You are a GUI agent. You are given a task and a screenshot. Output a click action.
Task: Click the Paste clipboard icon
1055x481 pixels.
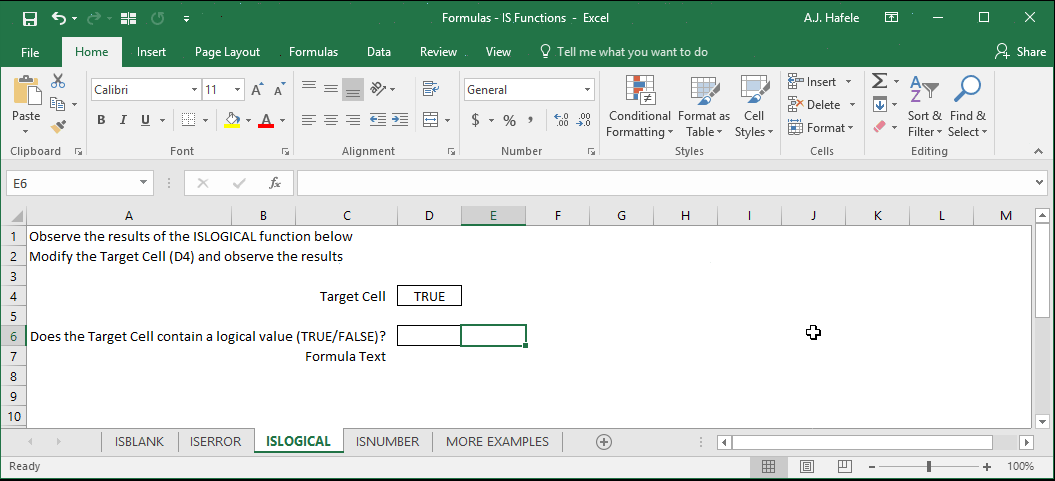(26, 91)
